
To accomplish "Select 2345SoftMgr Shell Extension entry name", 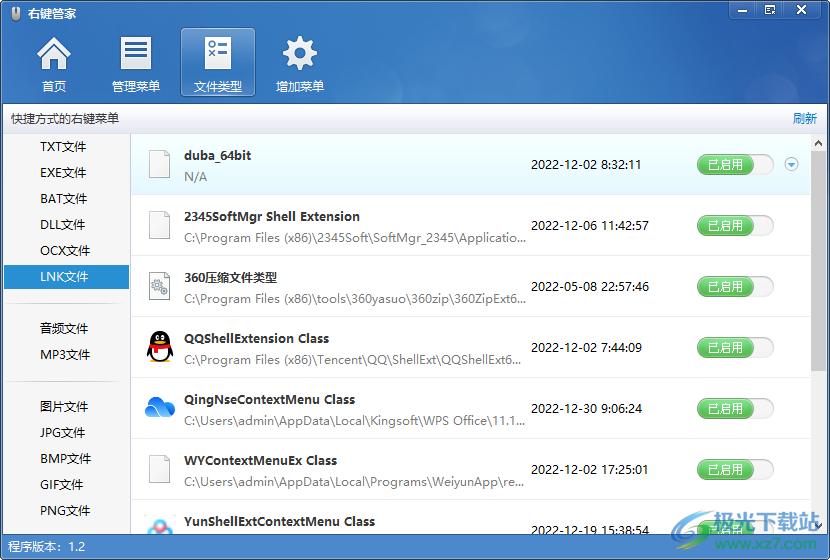I will tap(272, 216).
